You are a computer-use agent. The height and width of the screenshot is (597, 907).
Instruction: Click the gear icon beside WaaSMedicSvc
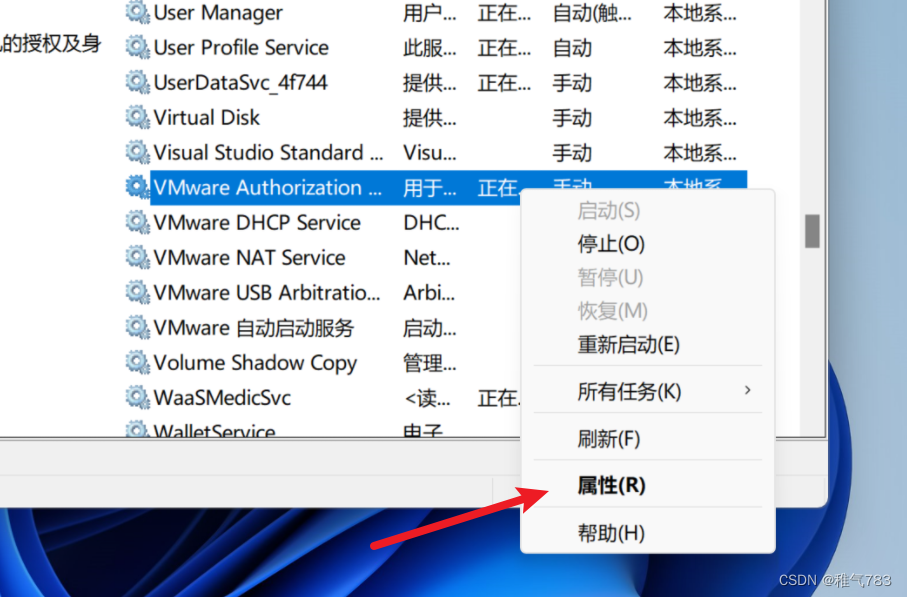(x=138, y=397)
